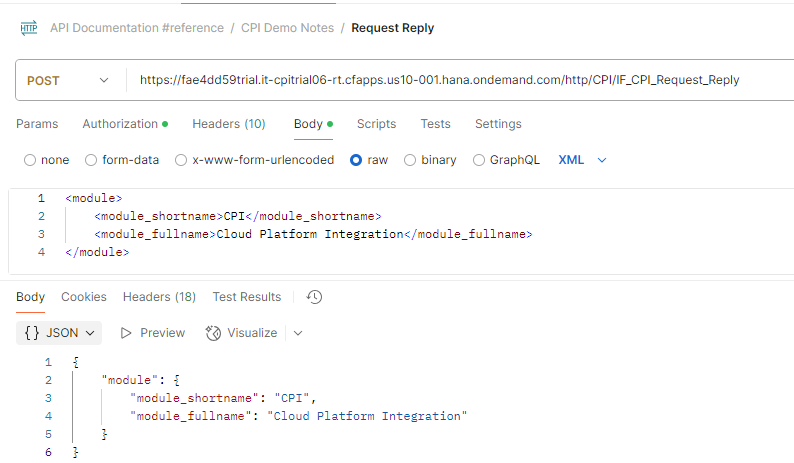This screenshot has width=794, height=463.
Task: Expand the chevron next to Visualize
Action: (x=298, y=333)
